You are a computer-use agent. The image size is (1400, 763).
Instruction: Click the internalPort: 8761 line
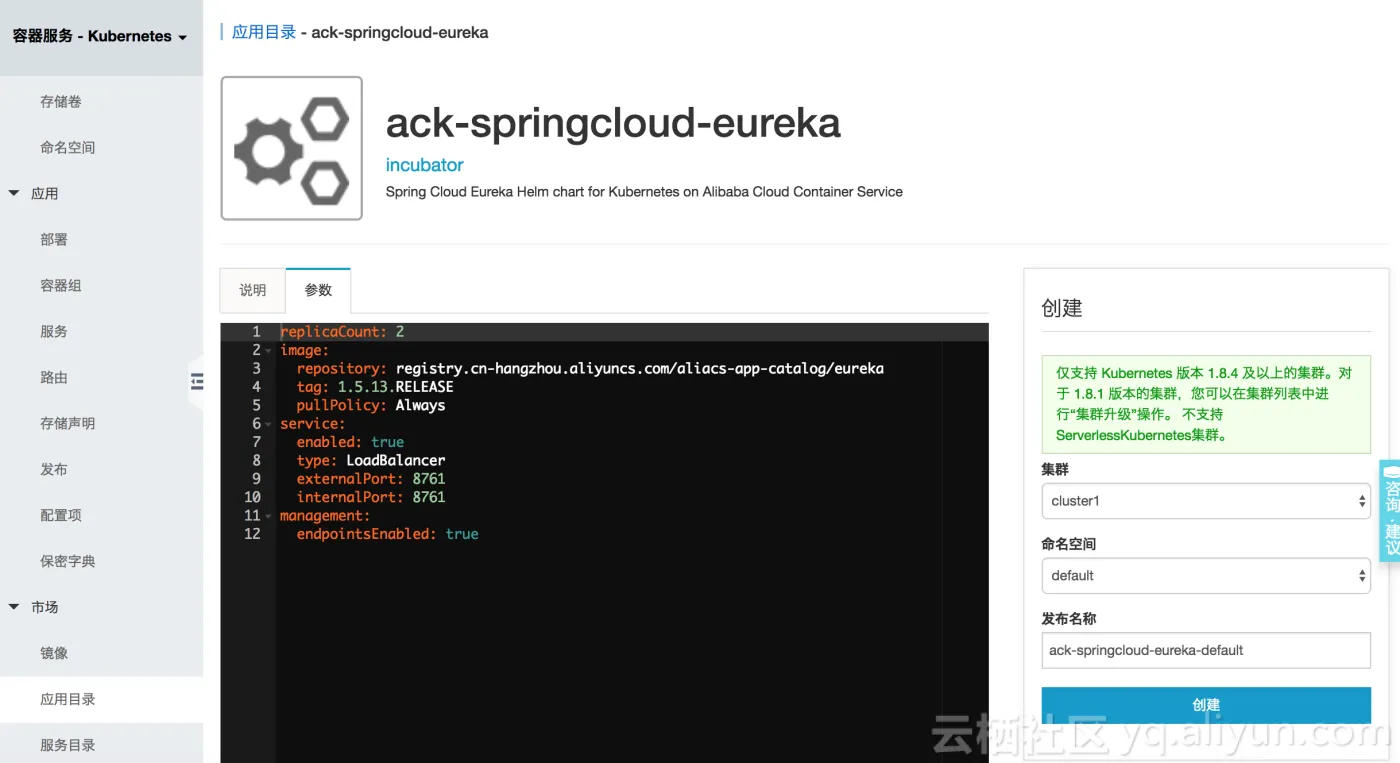pyautogui.click(x=371, y=497)
